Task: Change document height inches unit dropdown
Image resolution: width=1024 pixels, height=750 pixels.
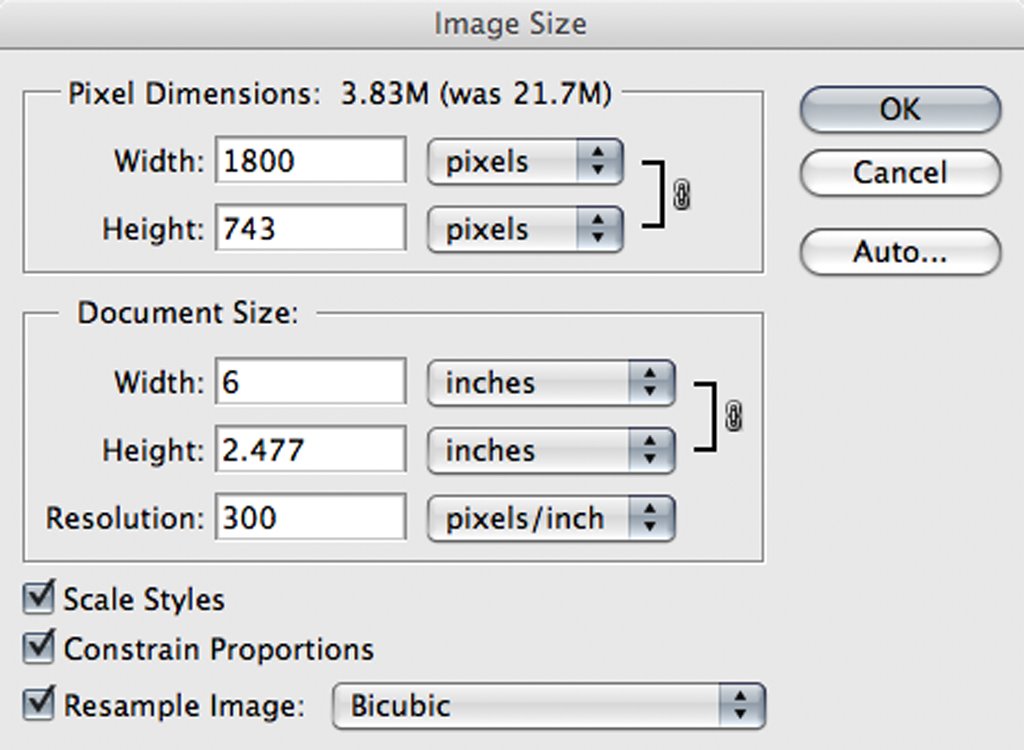Action: [551, 451]
